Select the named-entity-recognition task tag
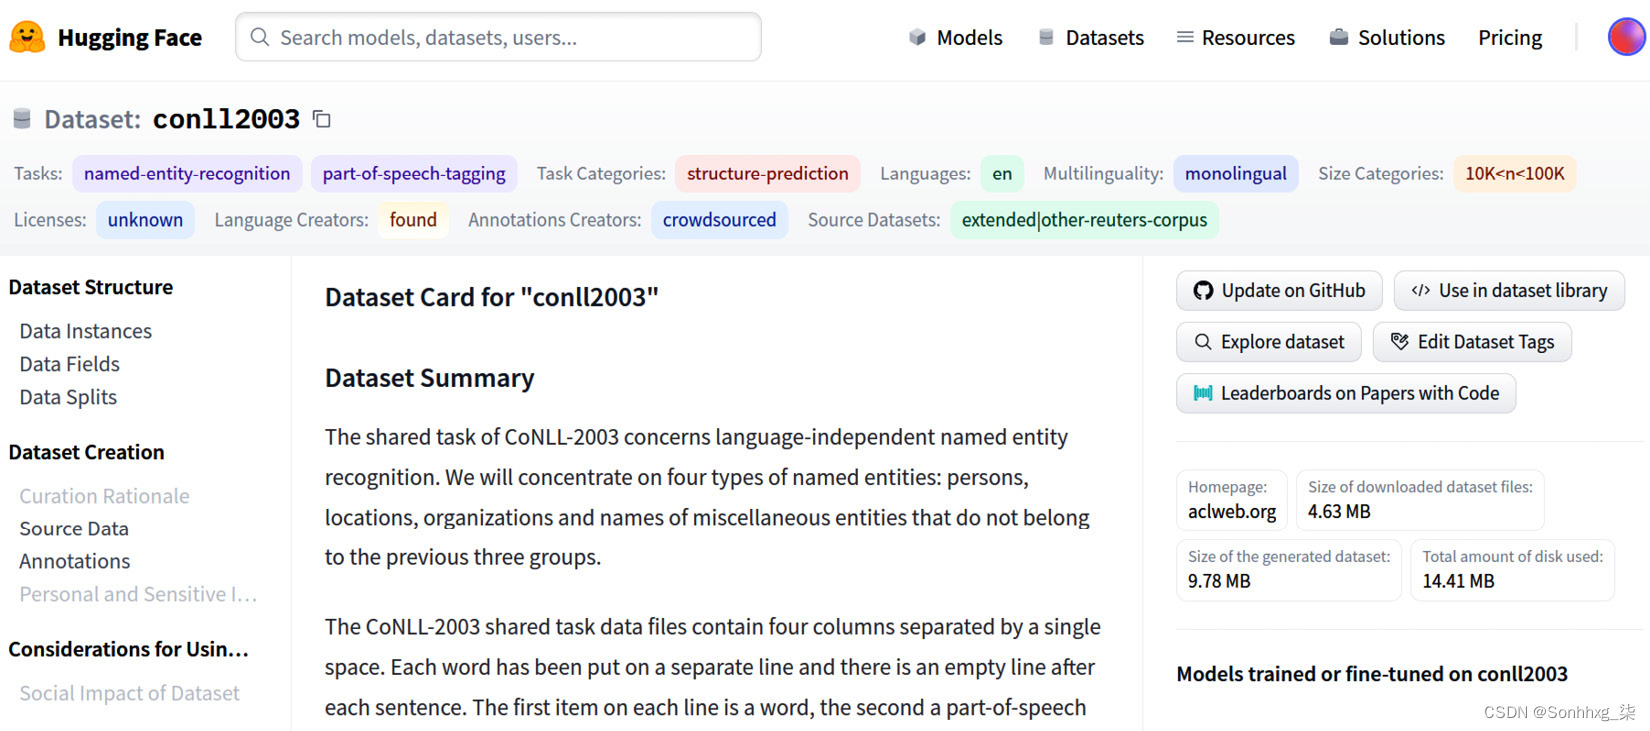 (x=187, y=173)
